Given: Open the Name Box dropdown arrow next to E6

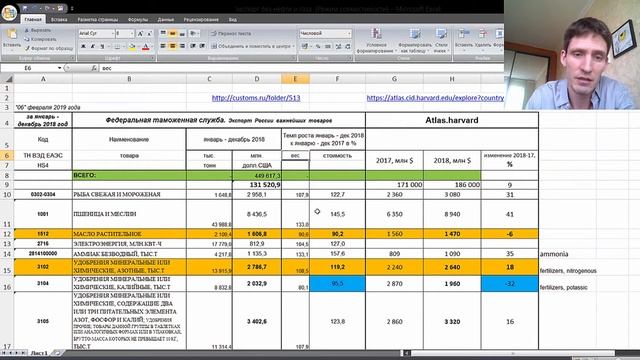Looking at the screenshot, I should [60, 68].
